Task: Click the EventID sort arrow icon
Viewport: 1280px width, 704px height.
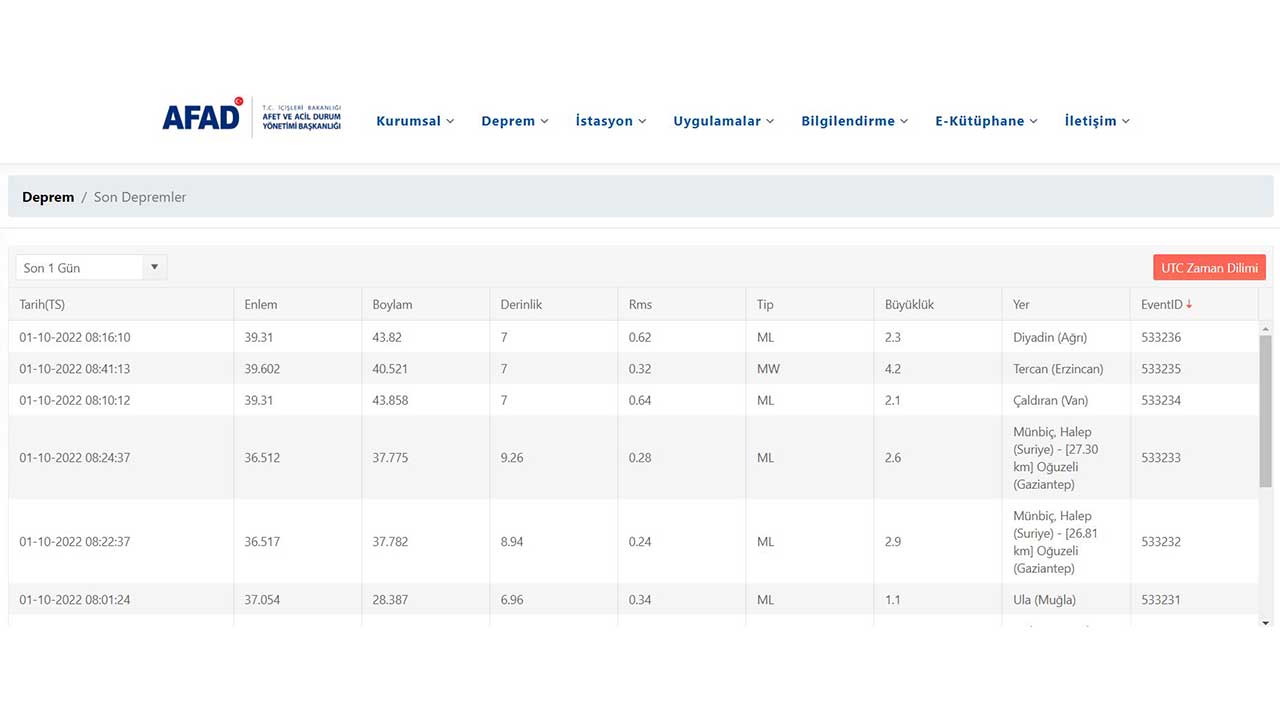Action: [x=1189, y=304]
